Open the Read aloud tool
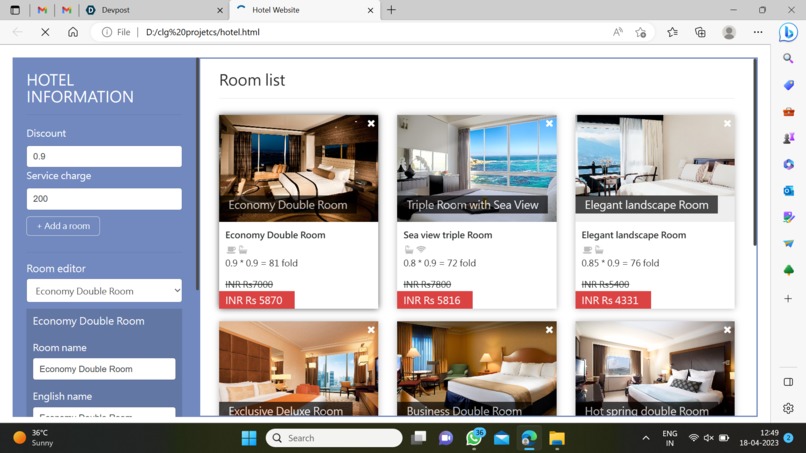806x453 pixels. (617, 32)
